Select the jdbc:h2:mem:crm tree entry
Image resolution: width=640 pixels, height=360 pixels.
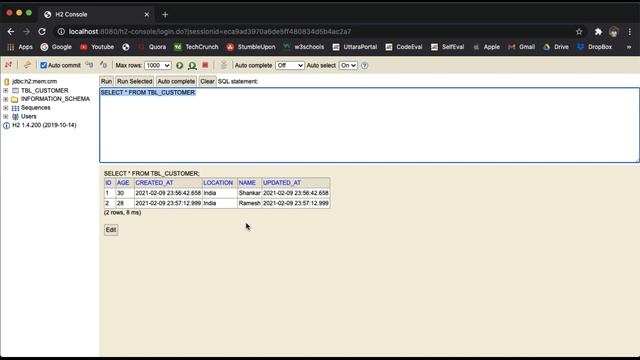click(x=35, y=82)
